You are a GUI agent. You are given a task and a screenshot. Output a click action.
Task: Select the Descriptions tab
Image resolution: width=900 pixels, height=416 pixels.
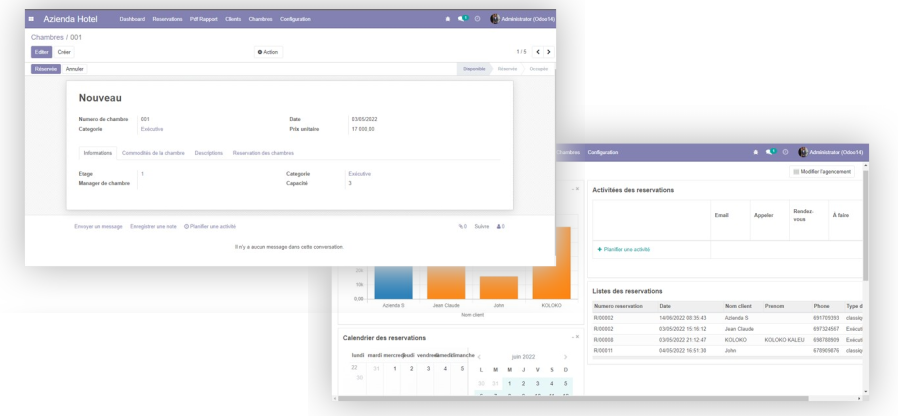coord(209,153)
